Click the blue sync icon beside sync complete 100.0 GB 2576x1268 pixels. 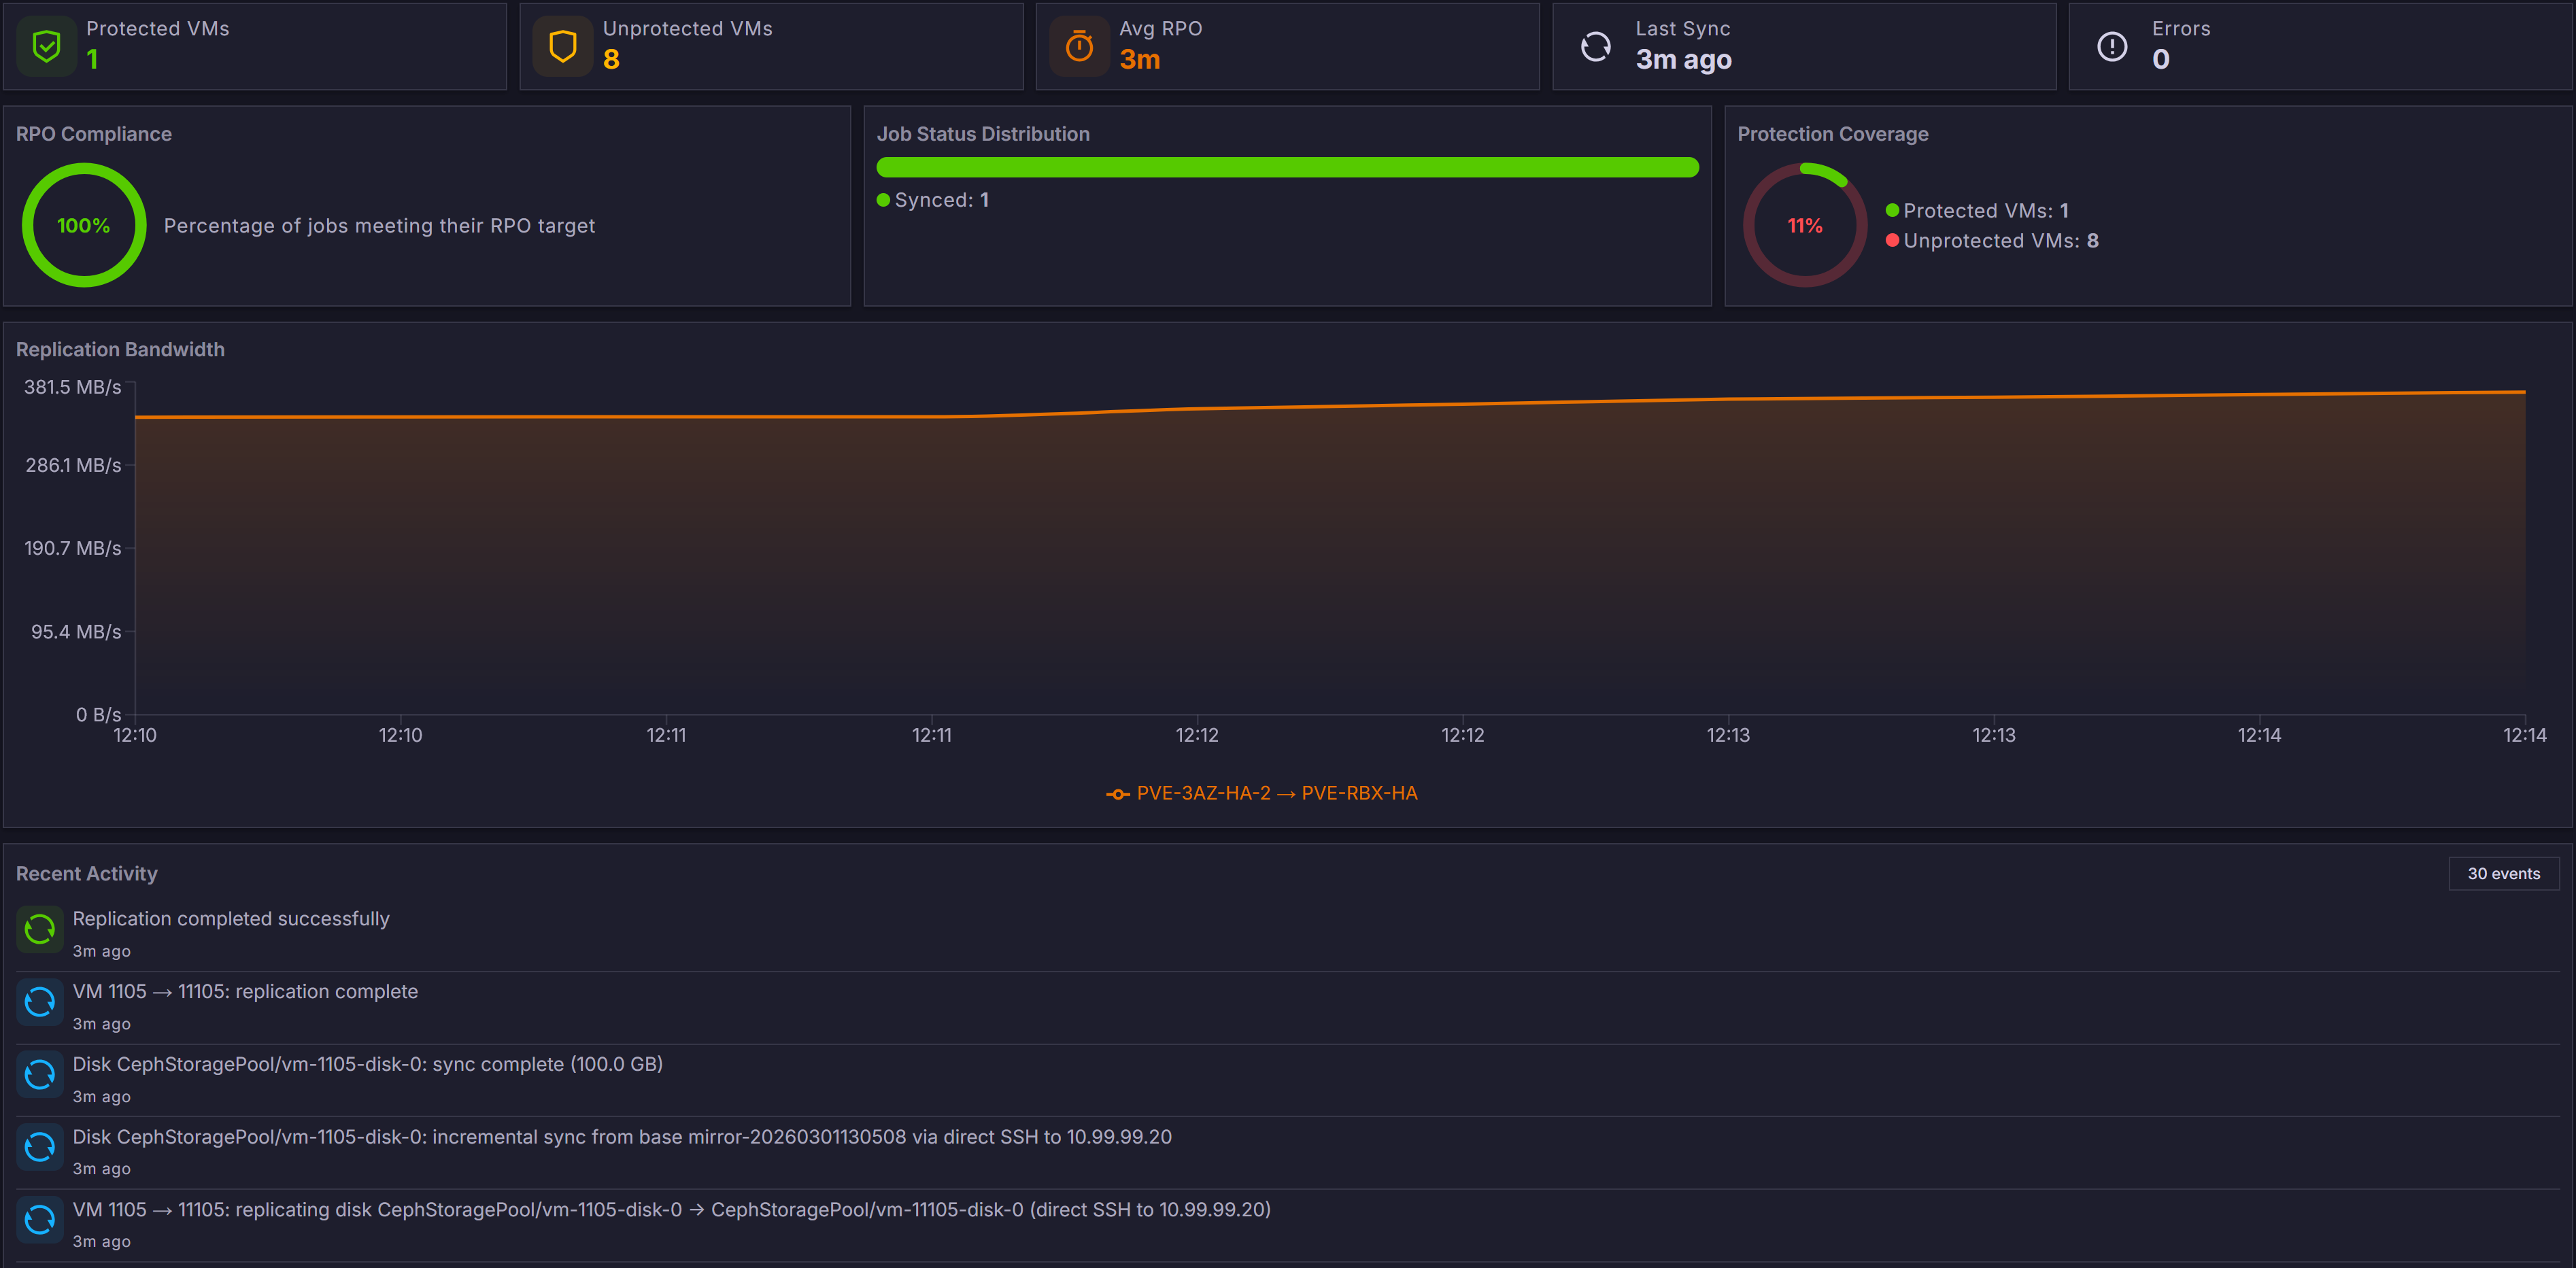point(40,1075)
